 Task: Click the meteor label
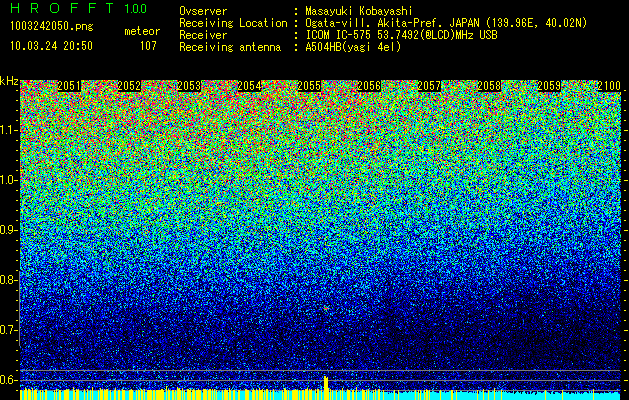pyautogui.click(x=142, y=31)
